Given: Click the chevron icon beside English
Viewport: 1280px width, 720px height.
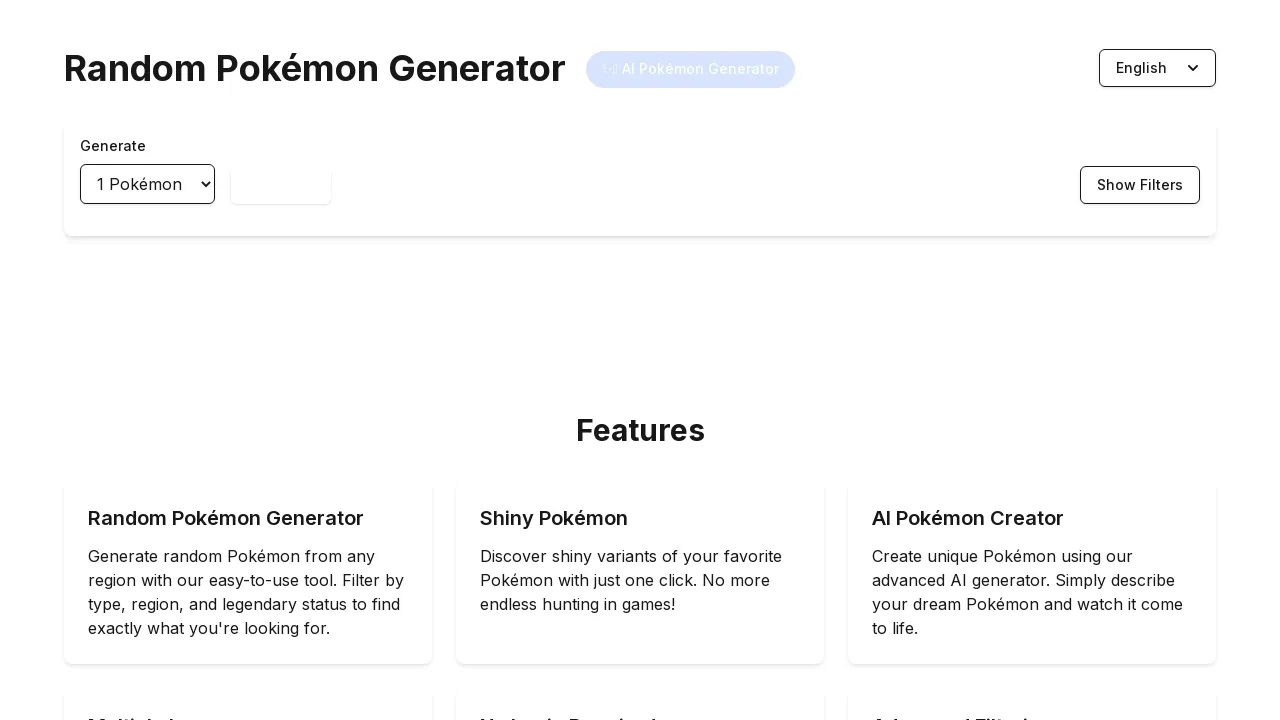Looking at the screenshot, I should 1193,68.
